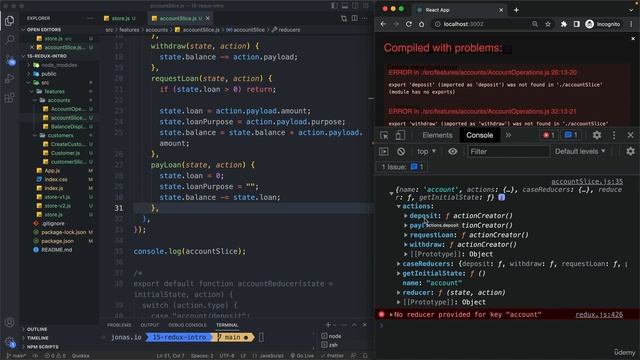Open the OUTPUT panel tab
Image resolution: width=640 pixels, height=360 pixels.
click(149, 325)
